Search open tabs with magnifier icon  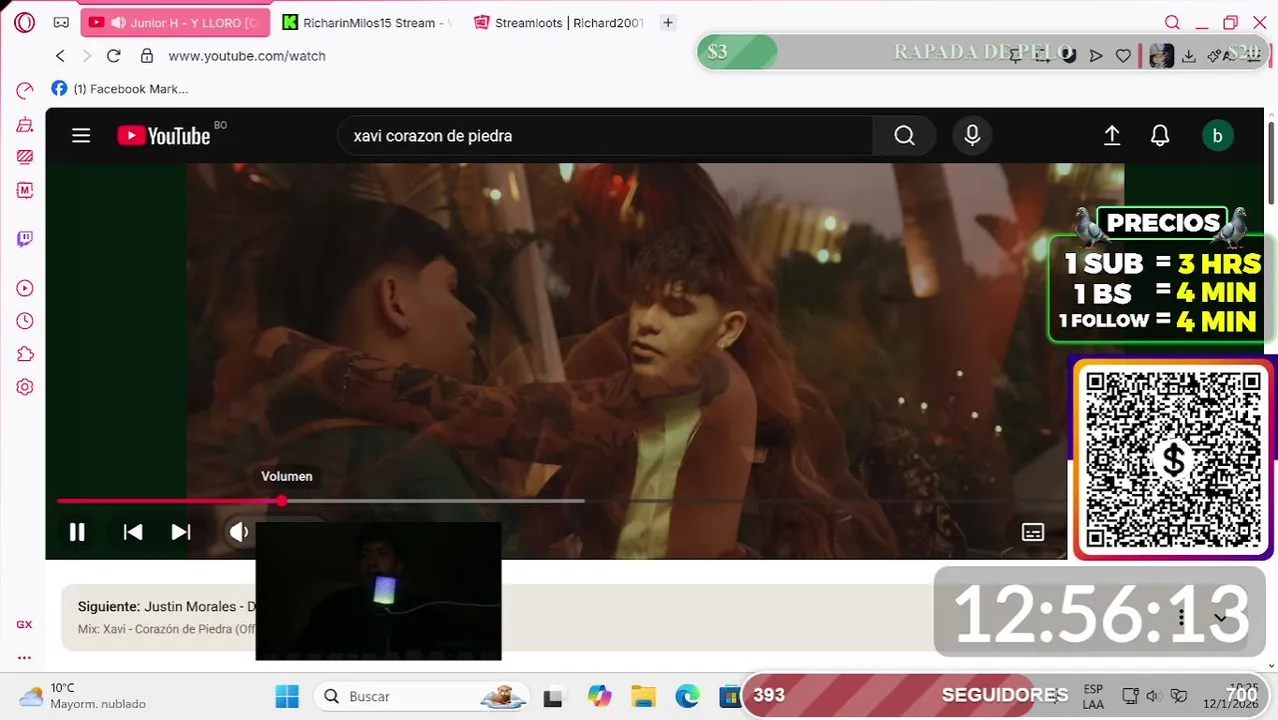pos(1172,22)
